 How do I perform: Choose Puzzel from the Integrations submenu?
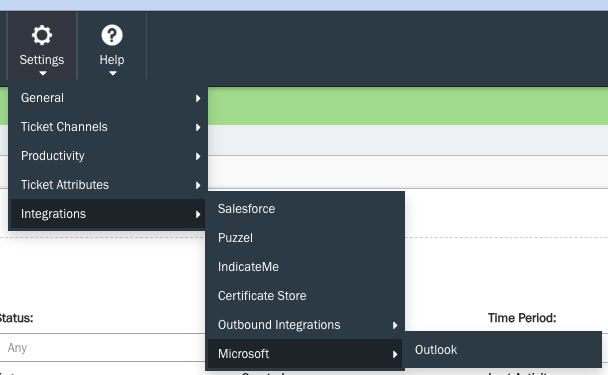tap(305, 238)
